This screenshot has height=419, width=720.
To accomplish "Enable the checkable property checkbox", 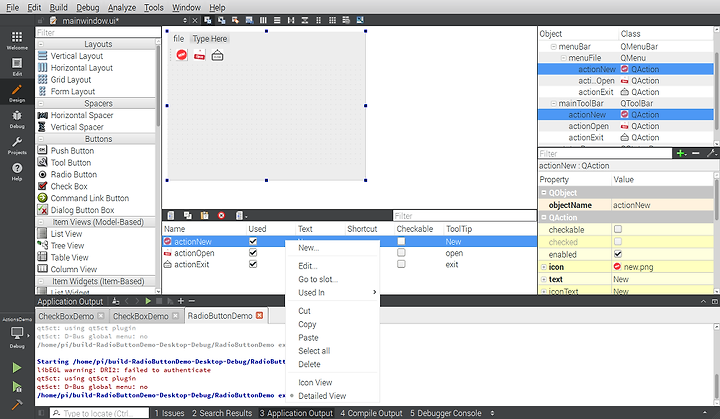I will [618, 229].
